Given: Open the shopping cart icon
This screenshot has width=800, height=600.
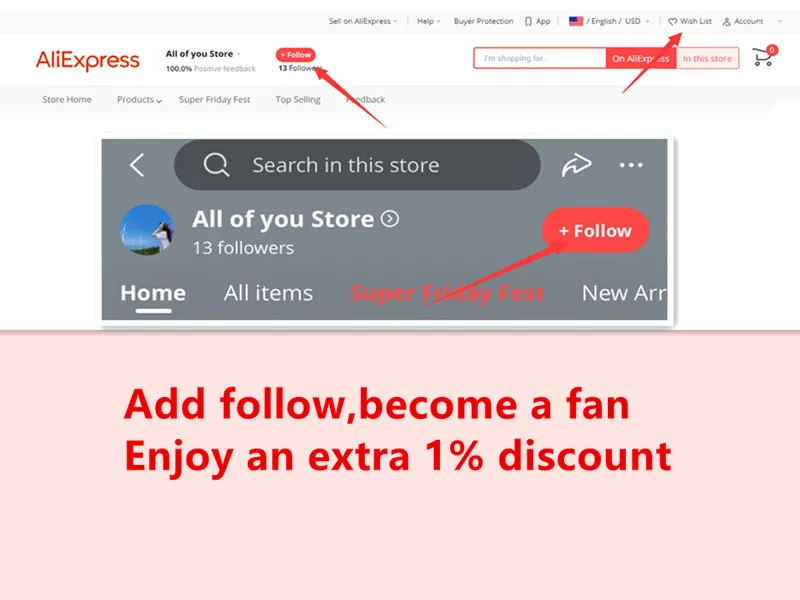Looking at the screenshot, I should 763,57.
